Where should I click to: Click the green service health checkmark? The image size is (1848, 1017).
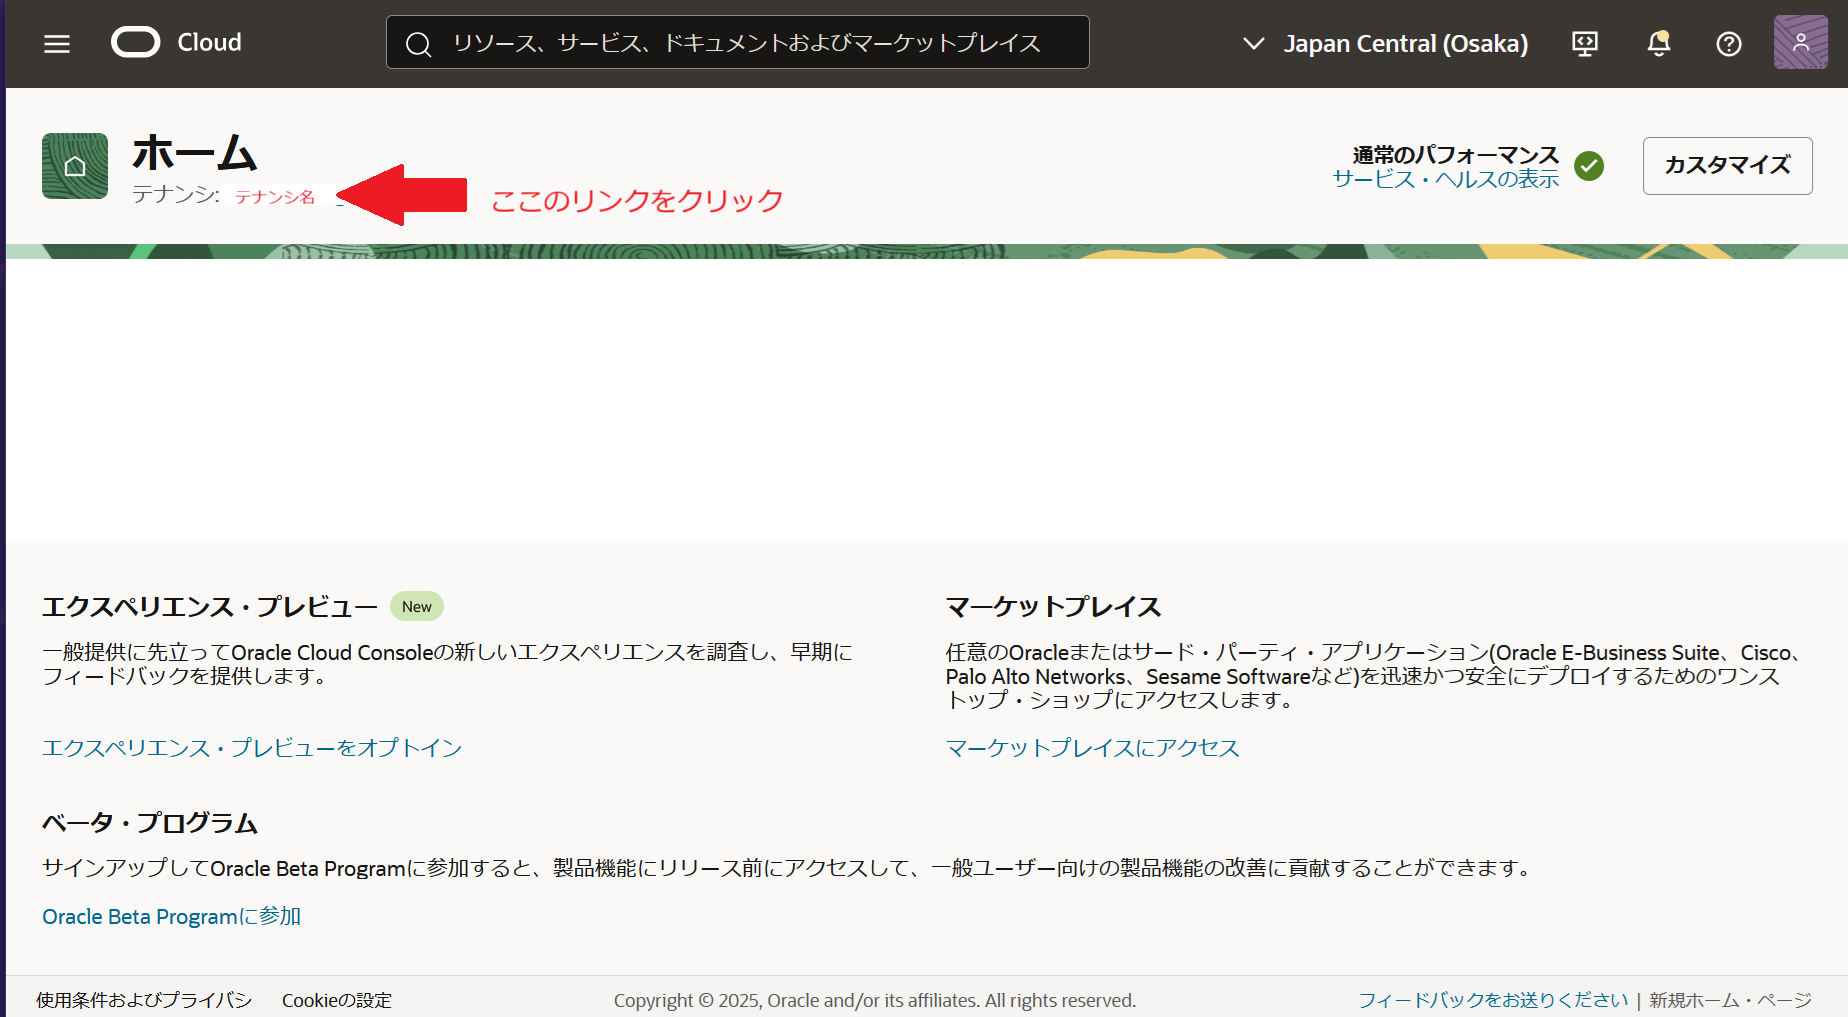[x=1589, y=166]
